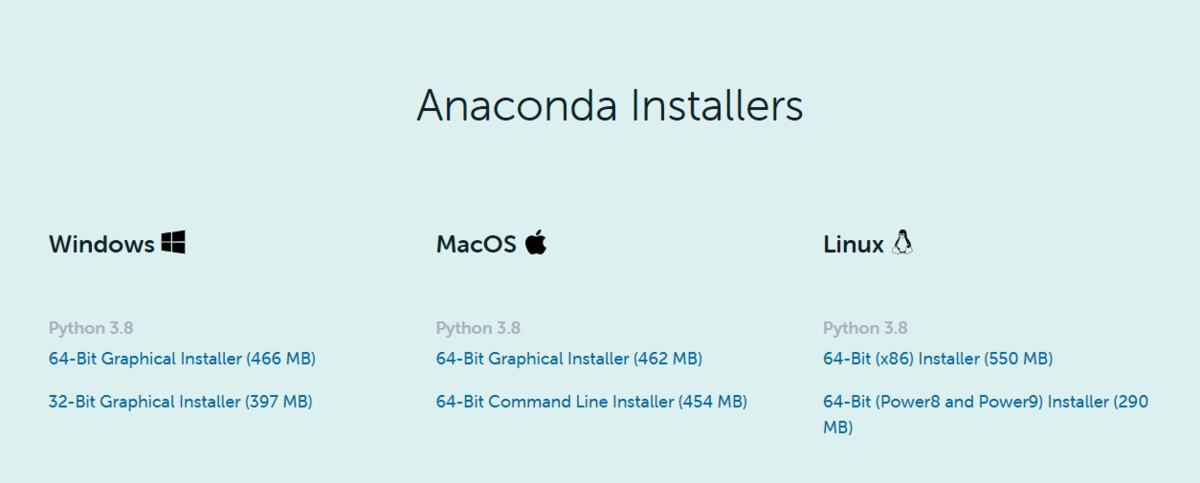Click the 550 MB size in Linux link
The width and height of the screenshot is (1200, 483).
(x=1018, y=358)
